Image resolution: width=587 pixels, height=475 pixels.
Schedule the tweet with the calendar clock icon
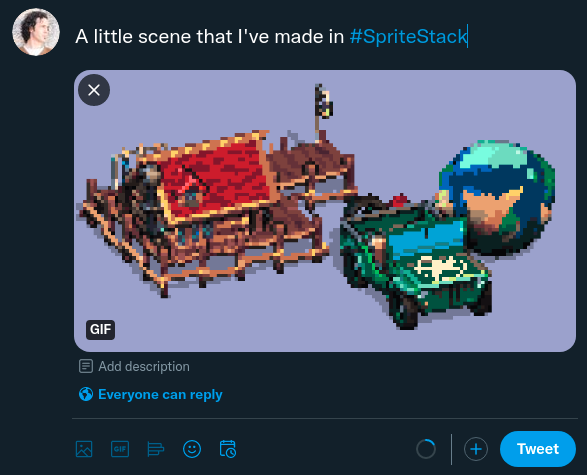point(228,449)
